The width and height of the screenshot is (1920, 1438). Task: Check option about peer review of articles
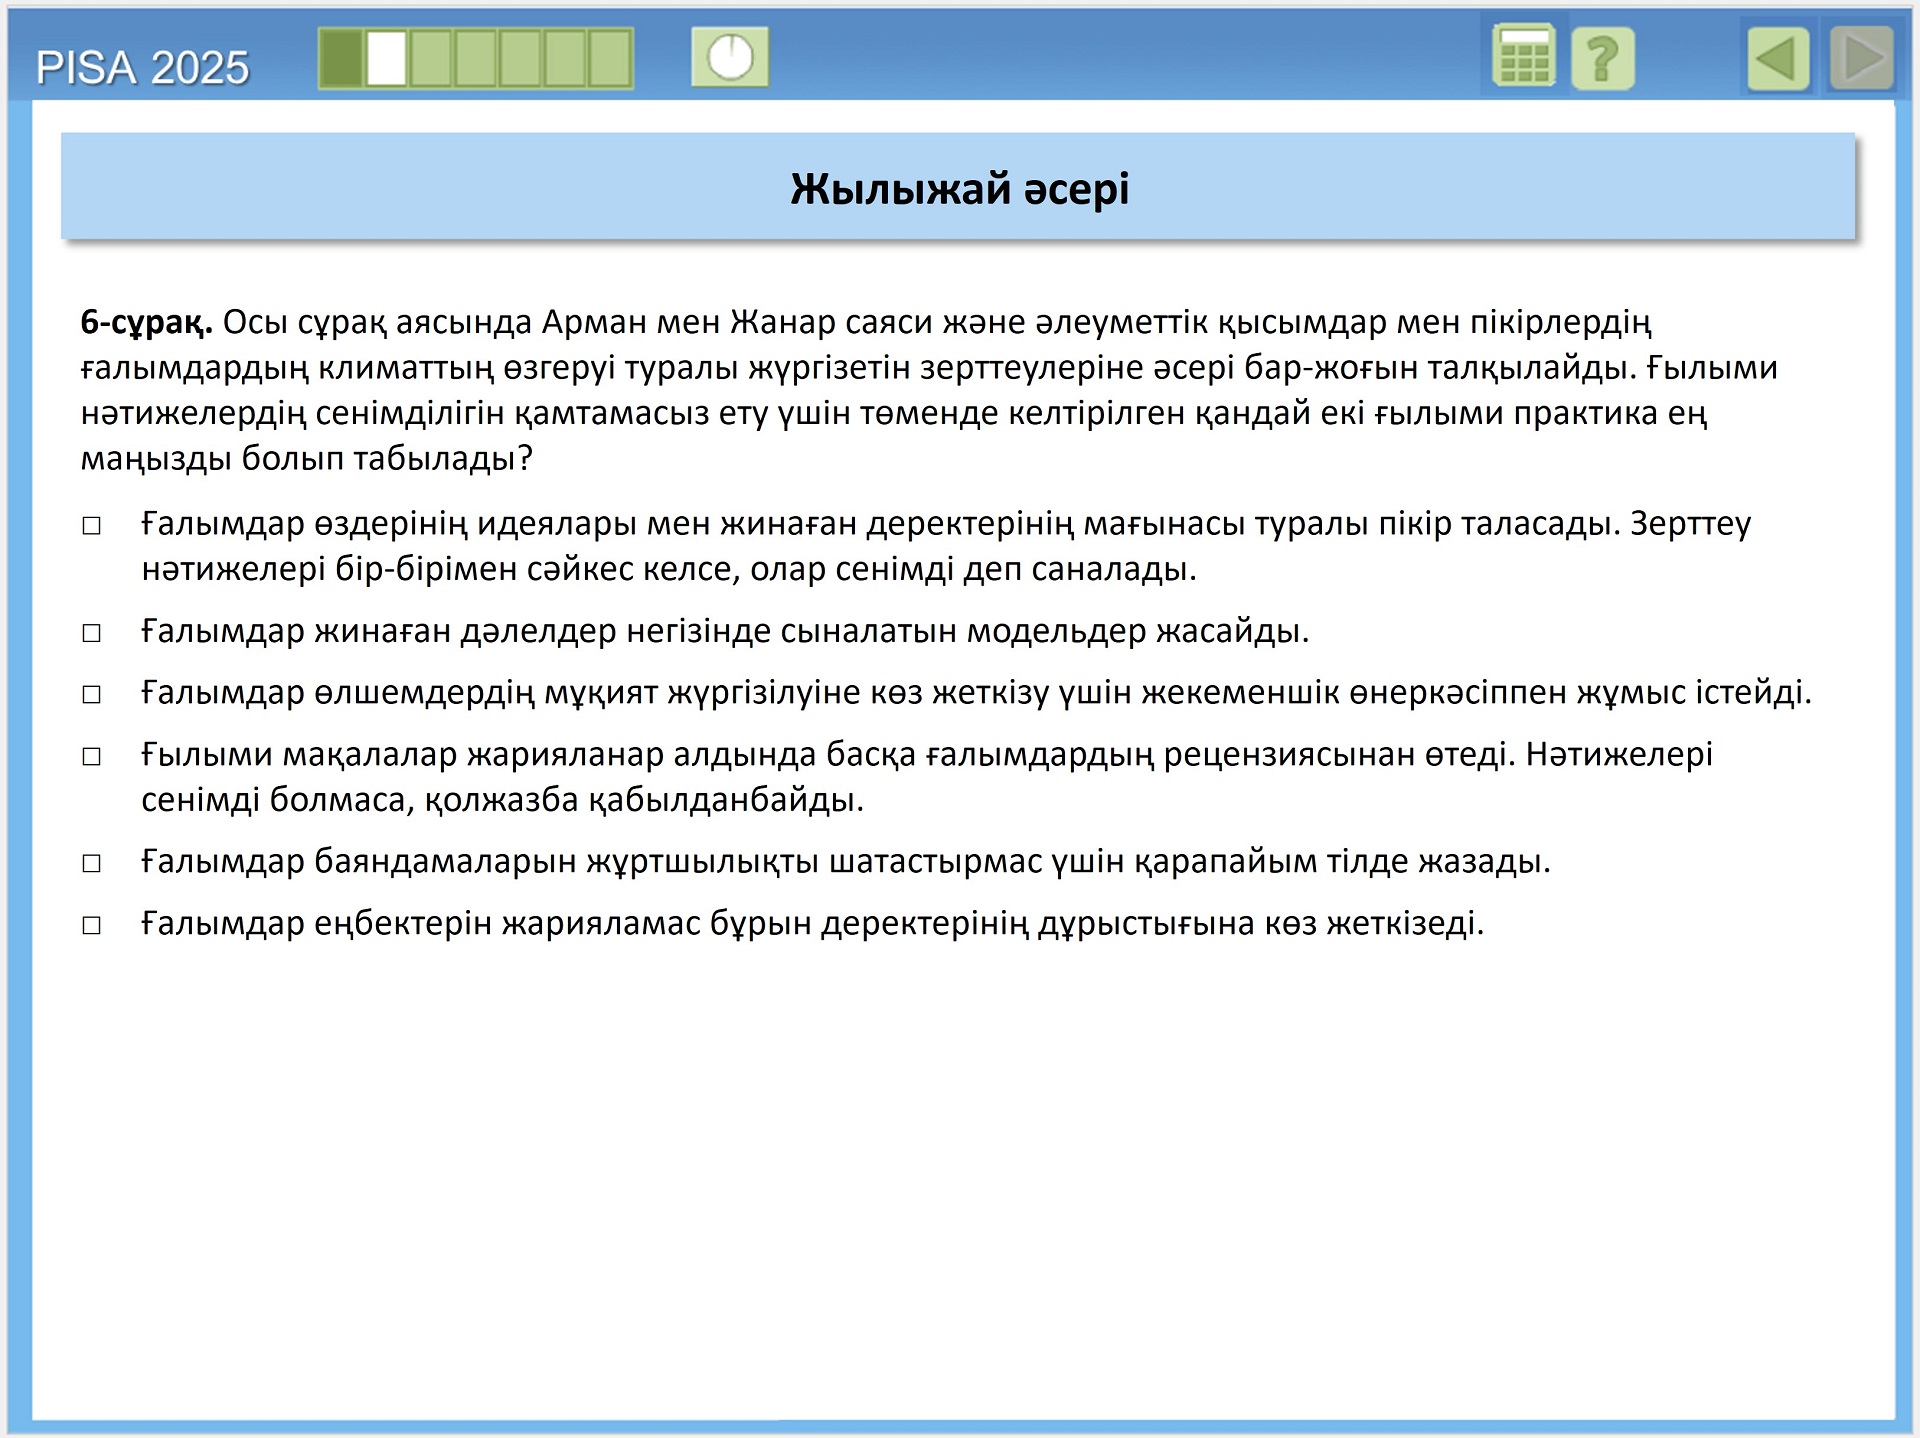click(x=92, y=756)
